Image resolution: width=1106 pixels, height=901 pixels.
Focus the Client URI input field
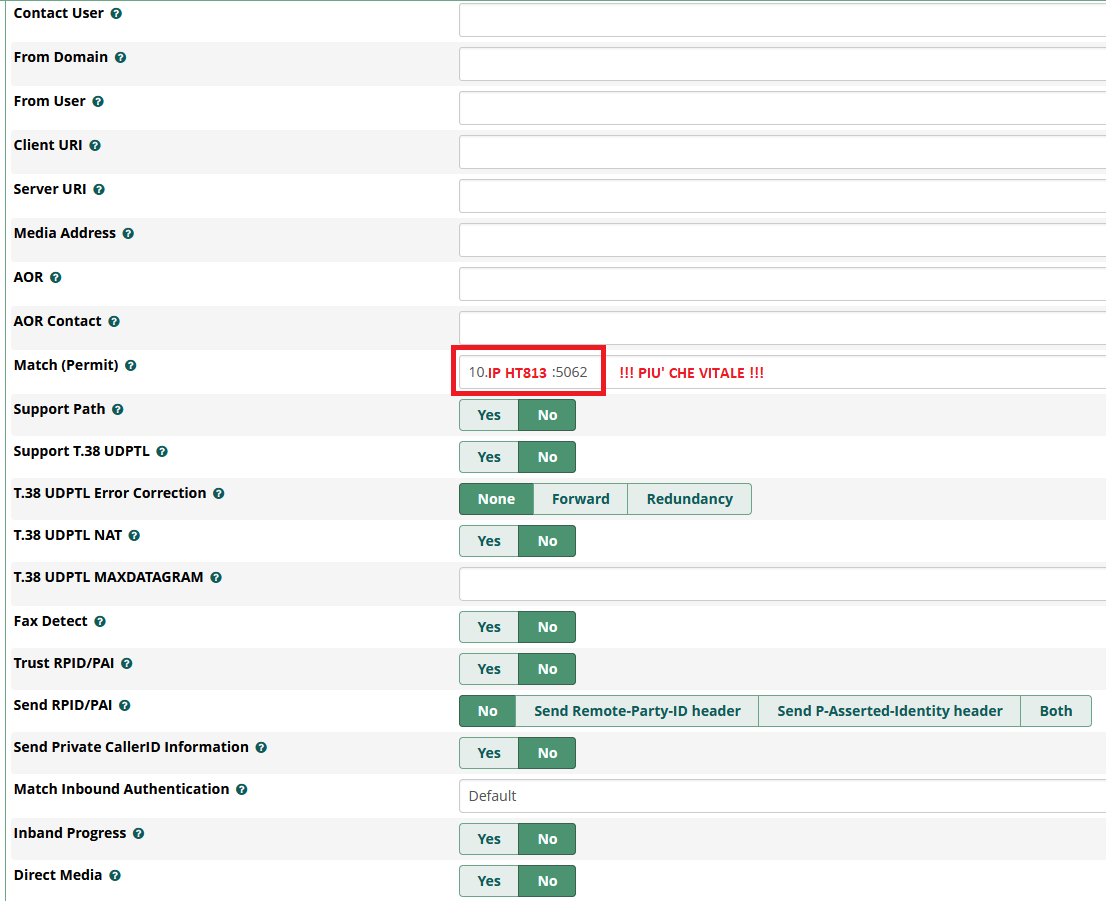(x=782, y=152)
